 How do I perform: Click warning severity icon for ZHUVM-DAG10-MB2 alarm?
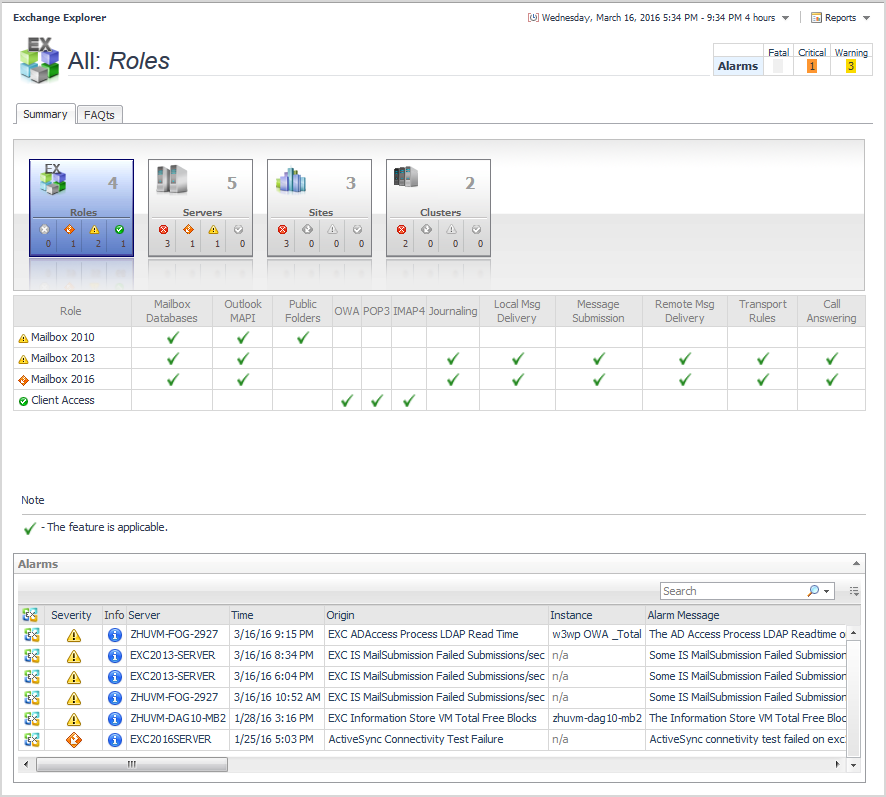[73, 719]
